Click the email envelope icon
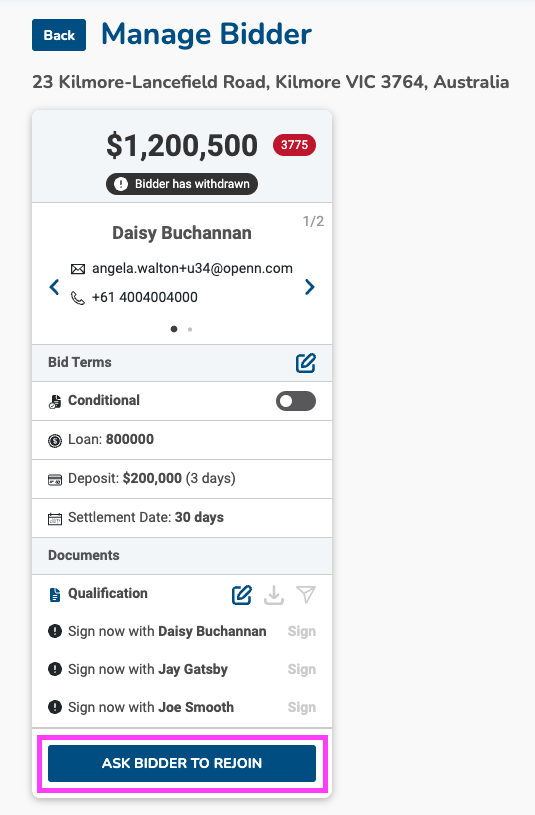 coord(78,269)
